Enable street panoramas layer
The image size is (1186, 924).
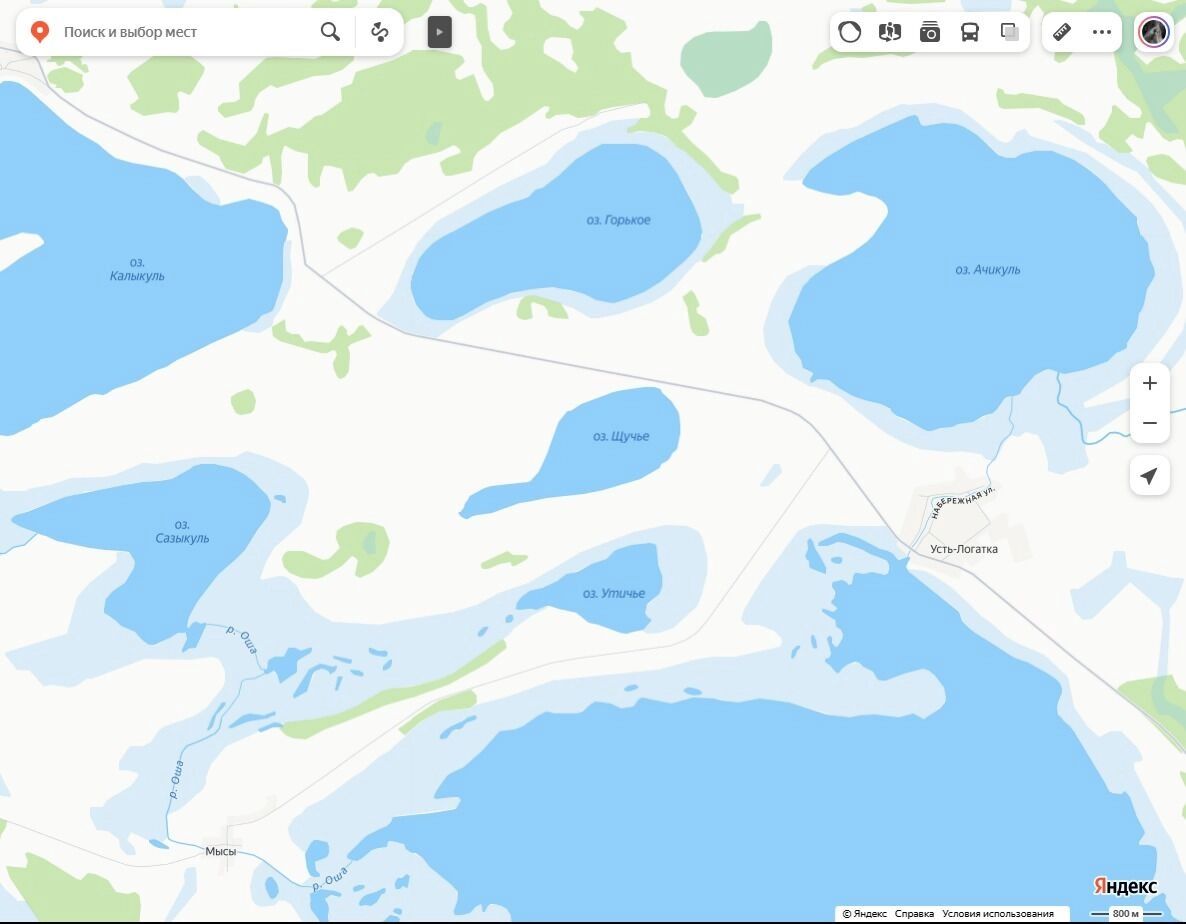coord(890,32)
